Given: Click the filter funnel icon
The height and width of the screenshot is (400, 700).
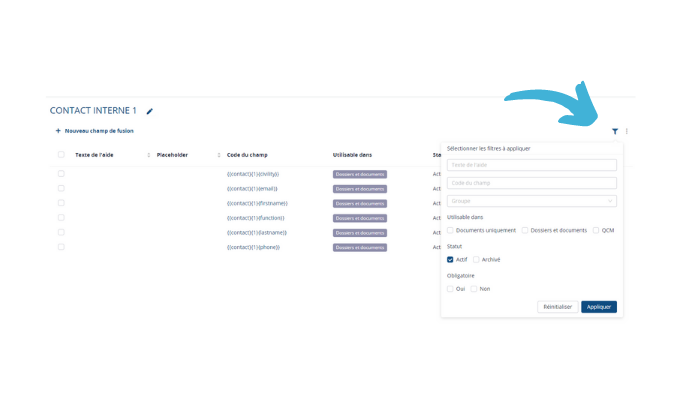Looking at the screenshot, I should click(615, 131).
